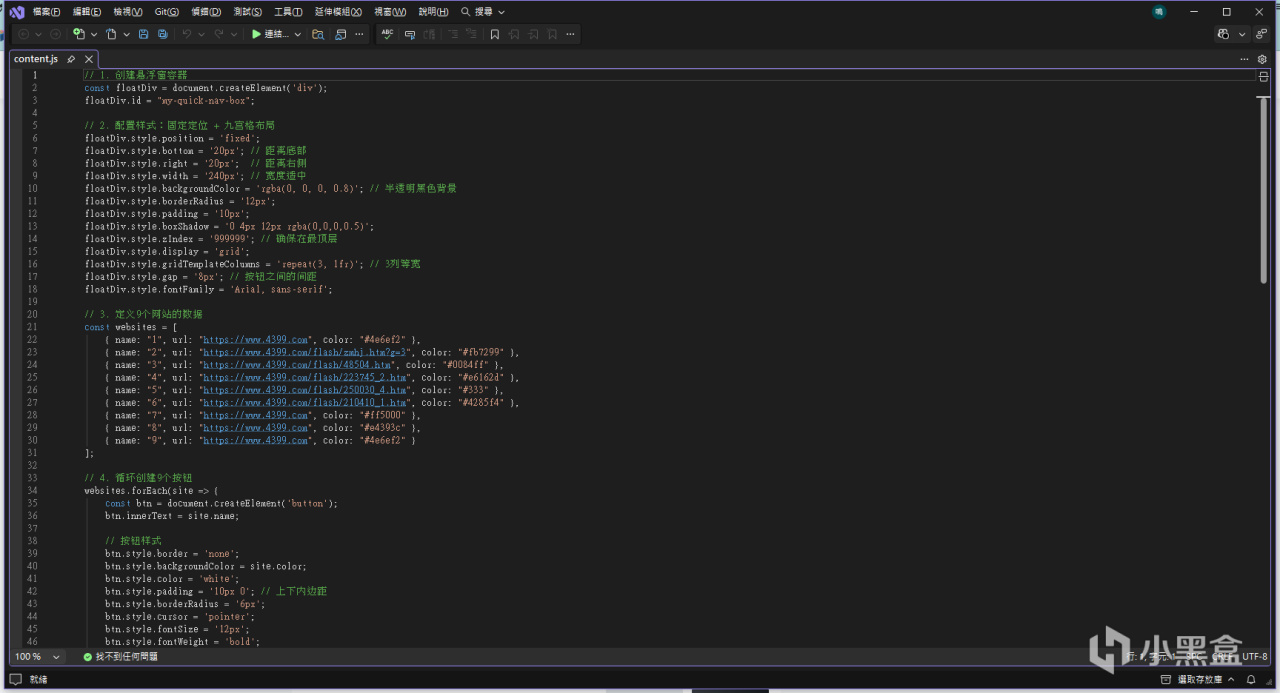Image resolution: width=1280 pixels, height=693 pixels.
Task: Toggle a bookmark with the bookmark icon
Action: click(x=494, y=34)
